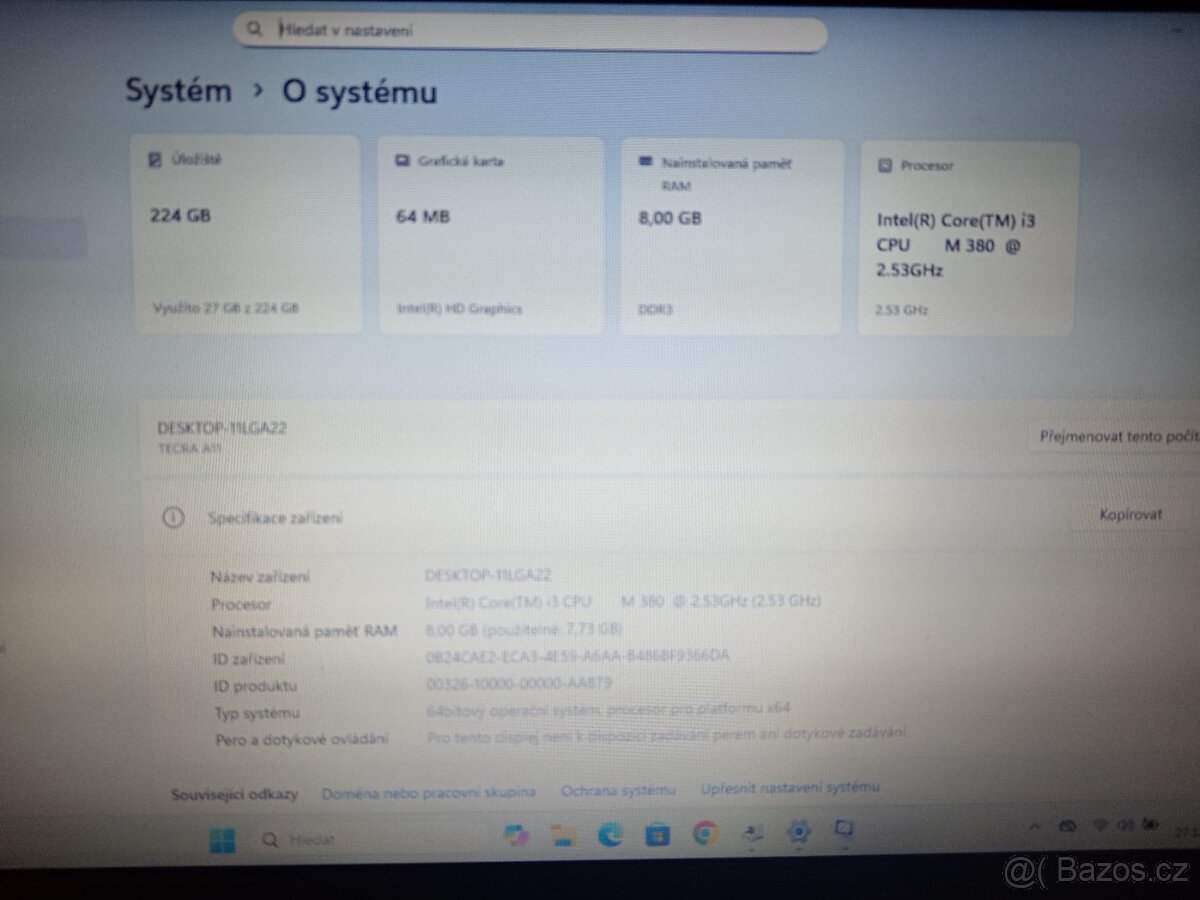
Task: Open the Ochrana systému link
Action: tap(617, 788)
